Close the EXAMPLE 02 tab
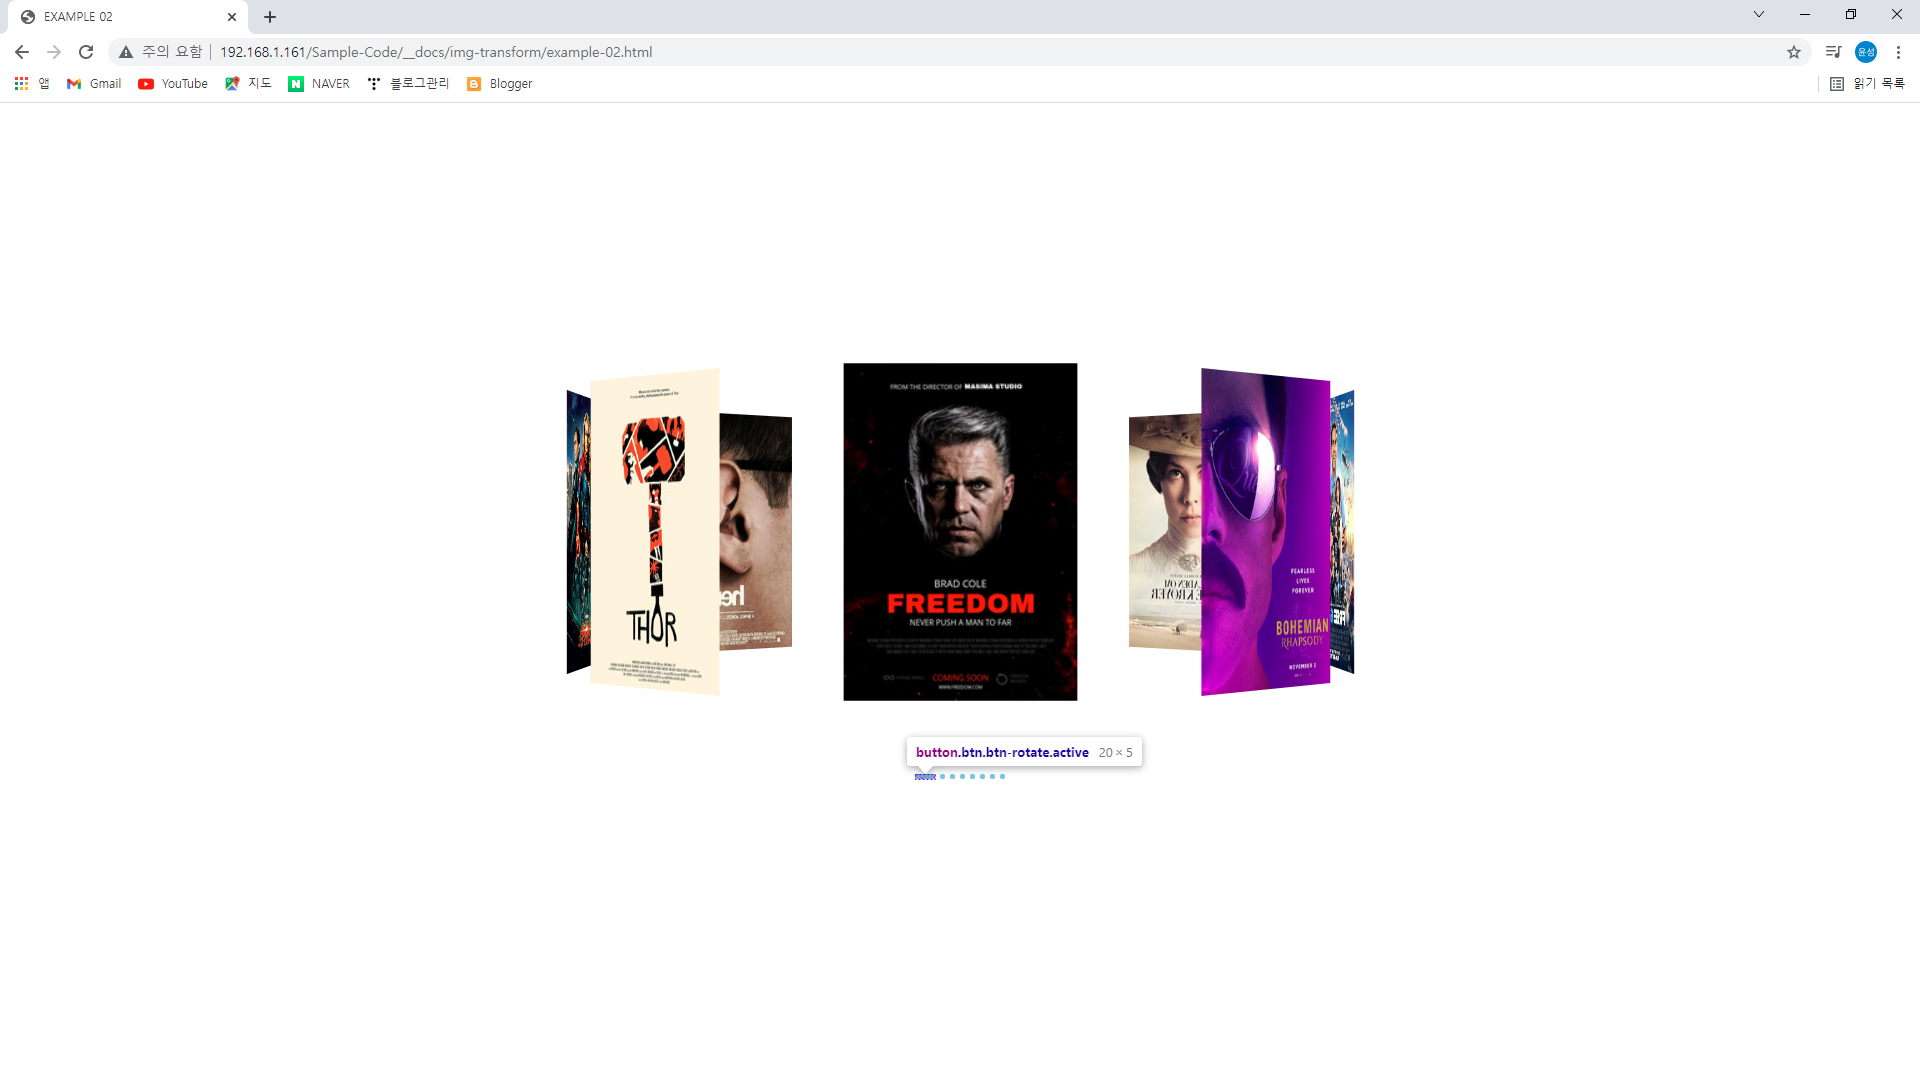 (x=232, y=17)
